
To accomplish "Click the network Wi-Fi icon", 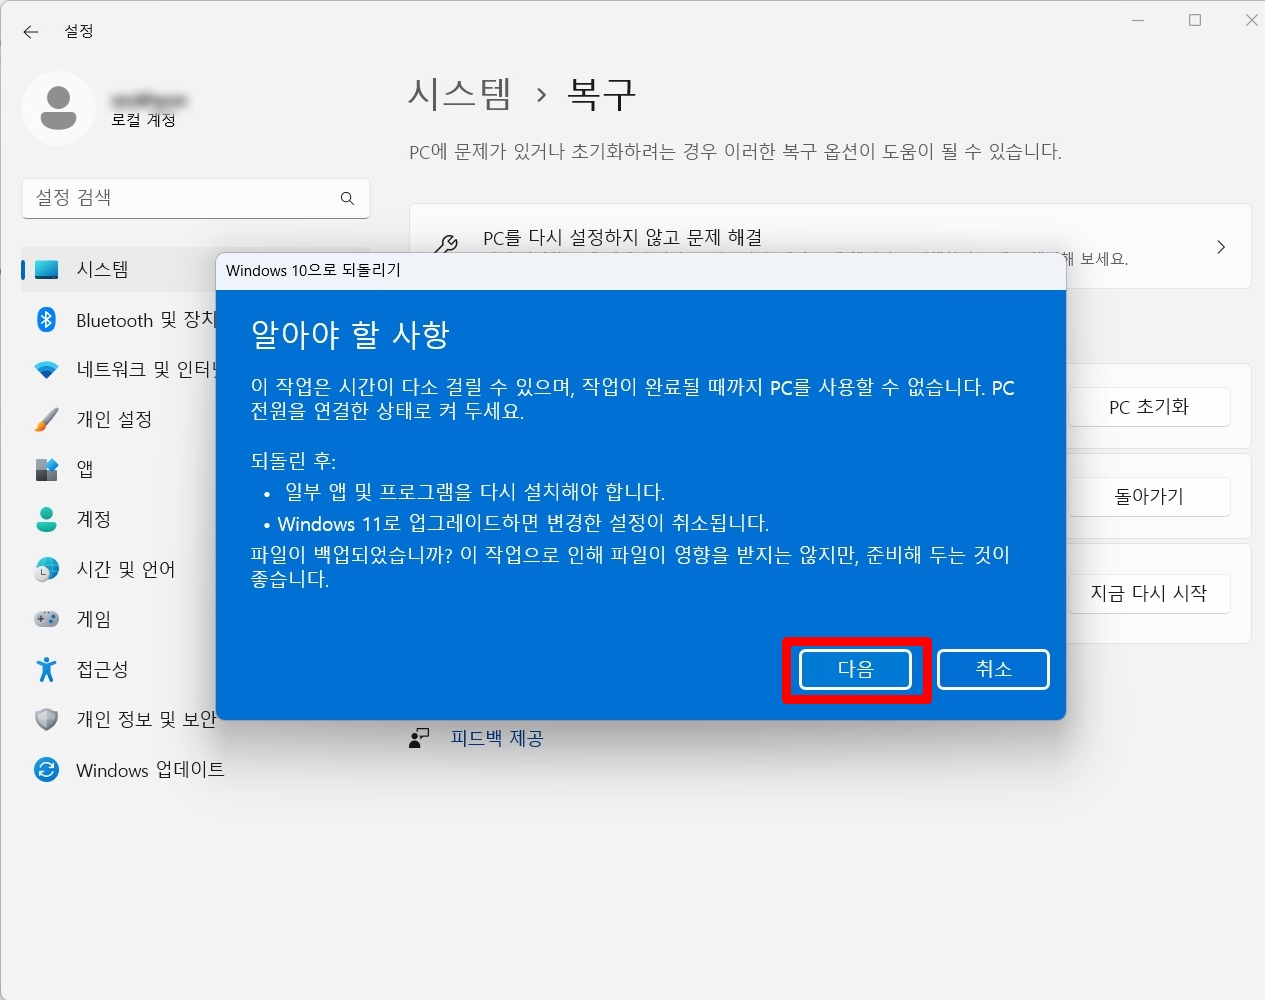I will [x=47, y=370].
